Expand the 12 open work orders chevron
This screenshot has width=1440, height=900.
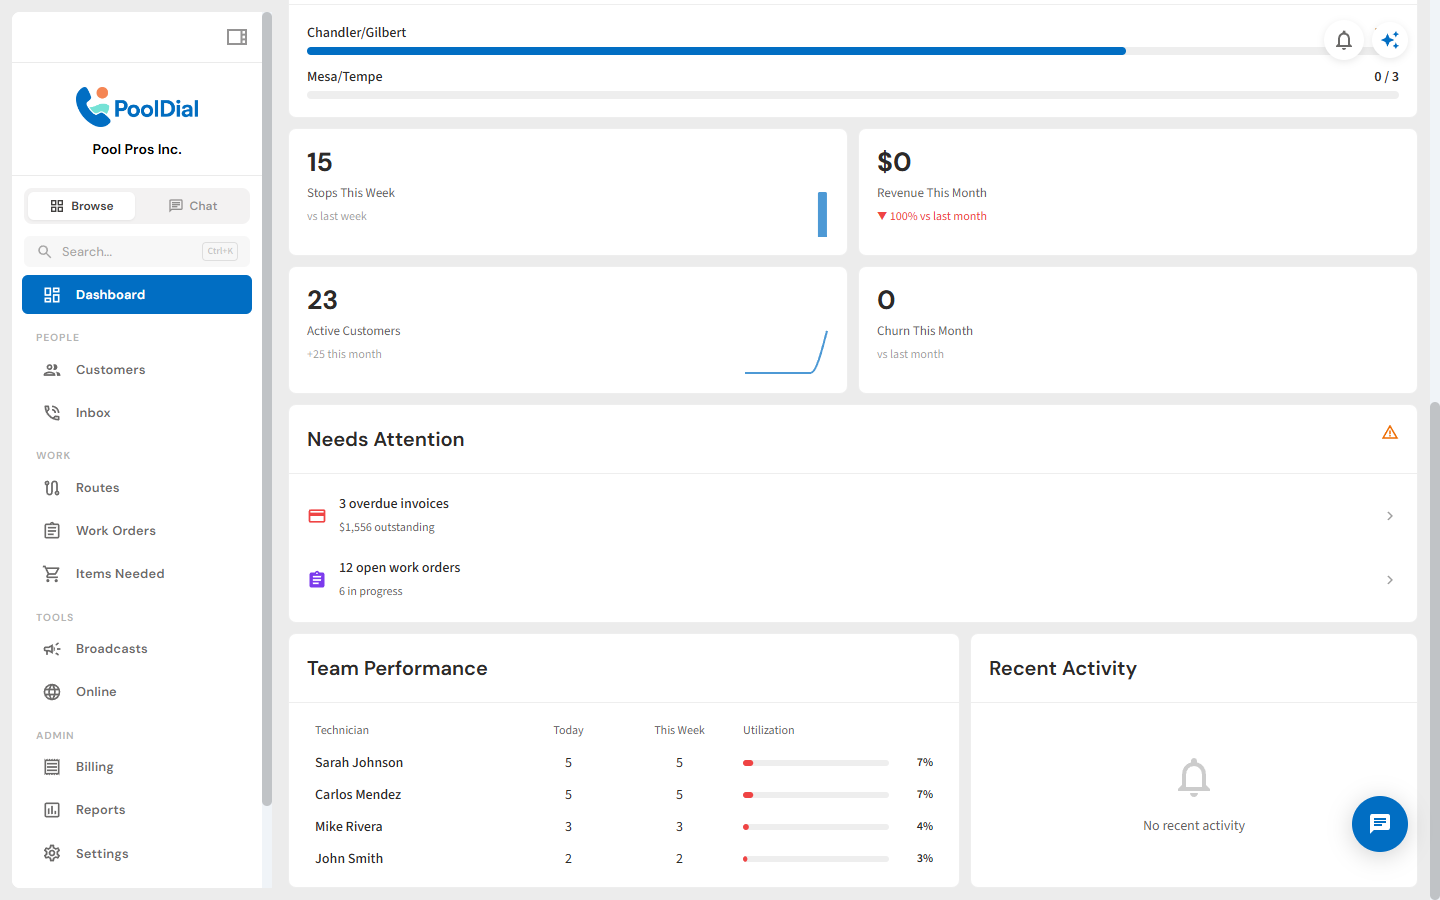click(x=1390, y=580)
